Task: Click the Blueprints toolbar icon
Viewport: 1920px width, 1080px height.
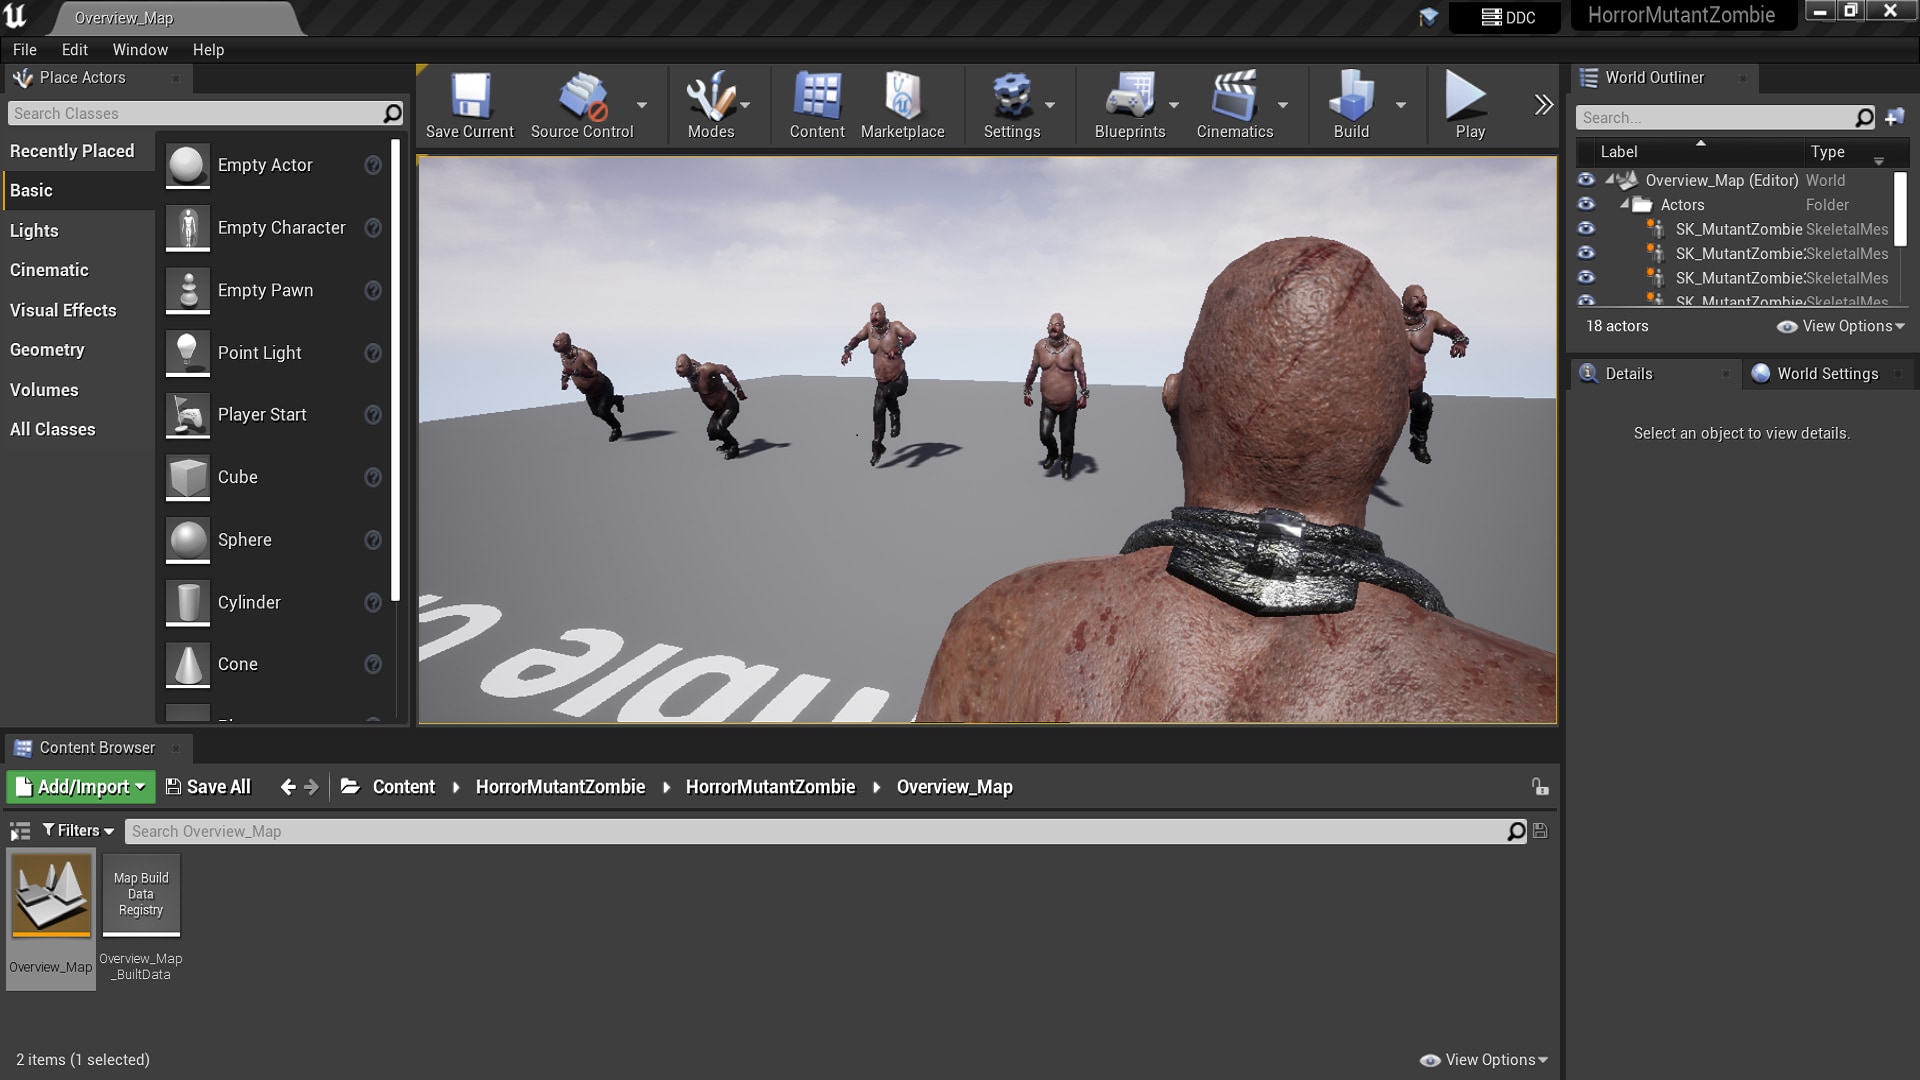Action: [x=1131, y=105]
